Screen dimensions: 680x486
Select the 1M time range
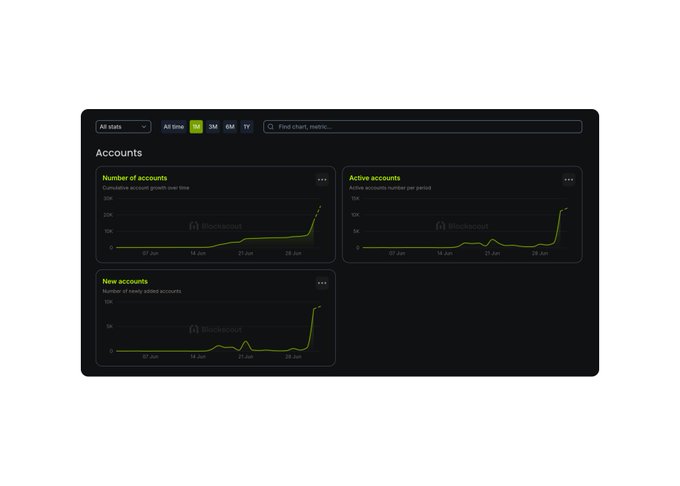click(196, 127)
